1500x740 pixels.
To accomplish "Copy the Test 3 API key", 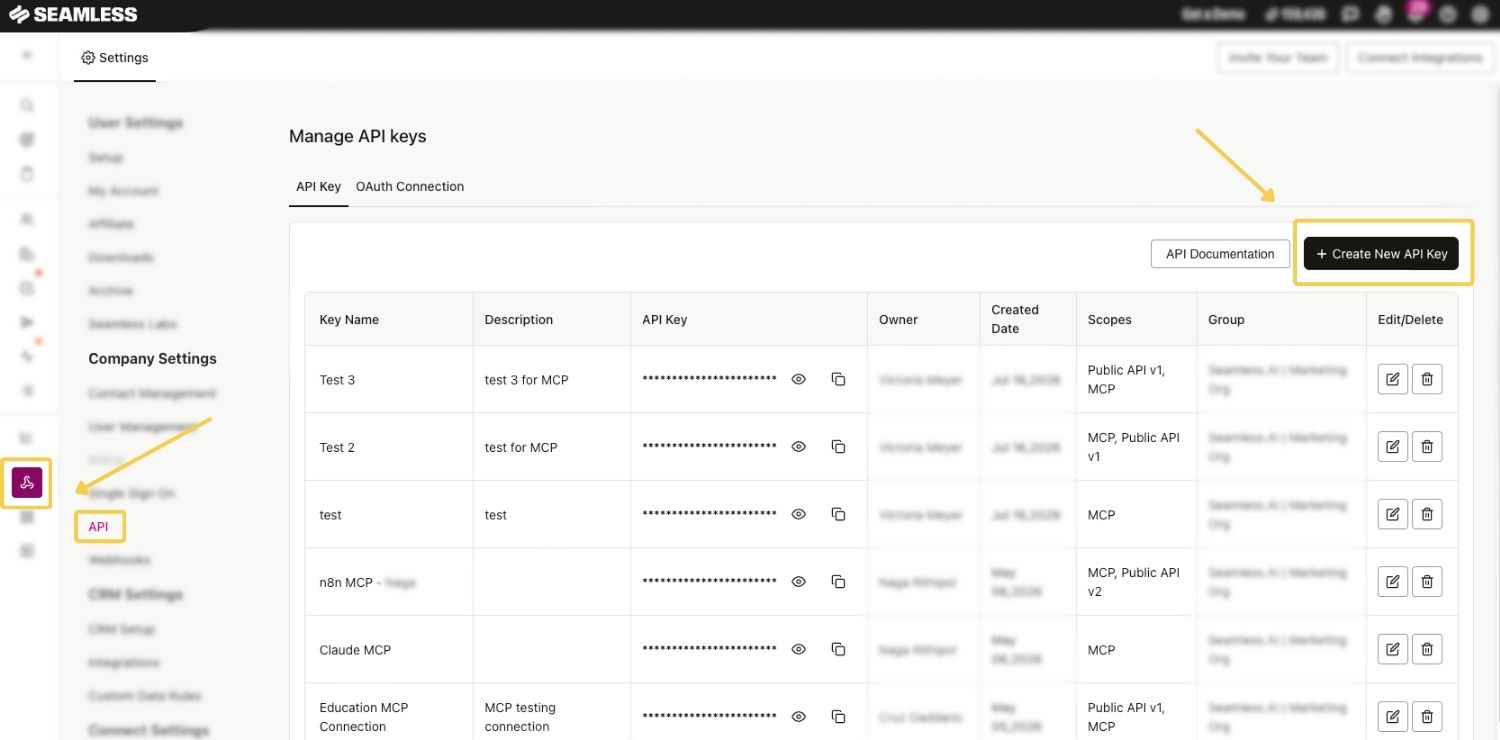I will tap(838, 380).
